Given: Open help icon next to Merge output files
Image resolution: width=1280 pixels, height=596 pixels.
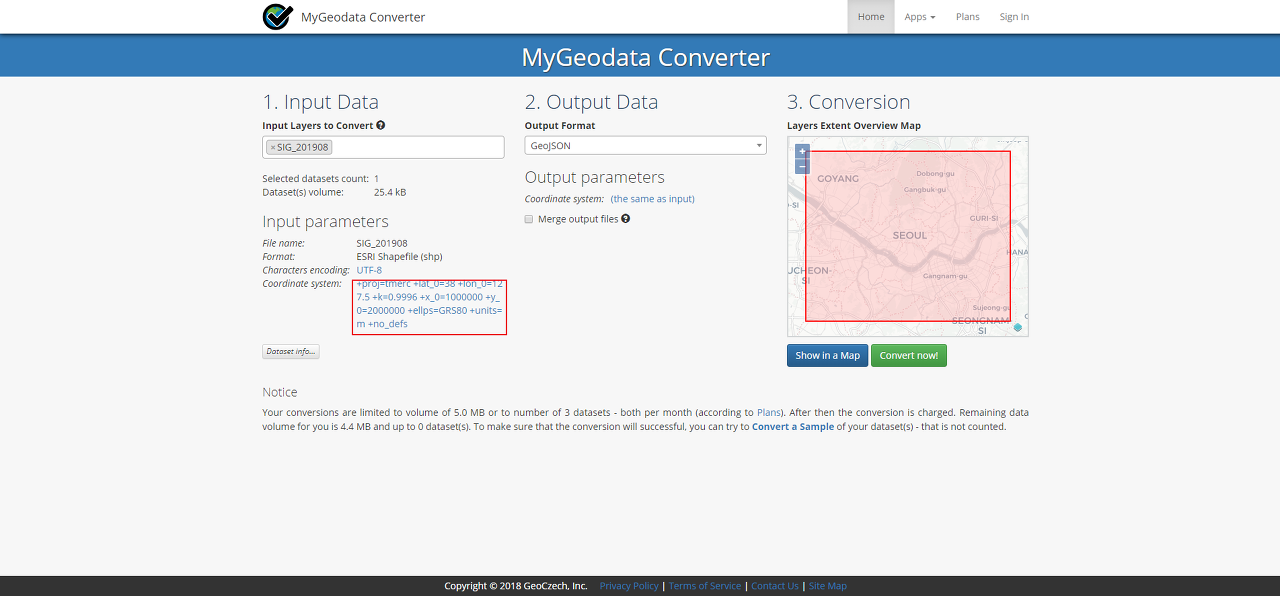Looking at the screenshot, I should [625, 219].
